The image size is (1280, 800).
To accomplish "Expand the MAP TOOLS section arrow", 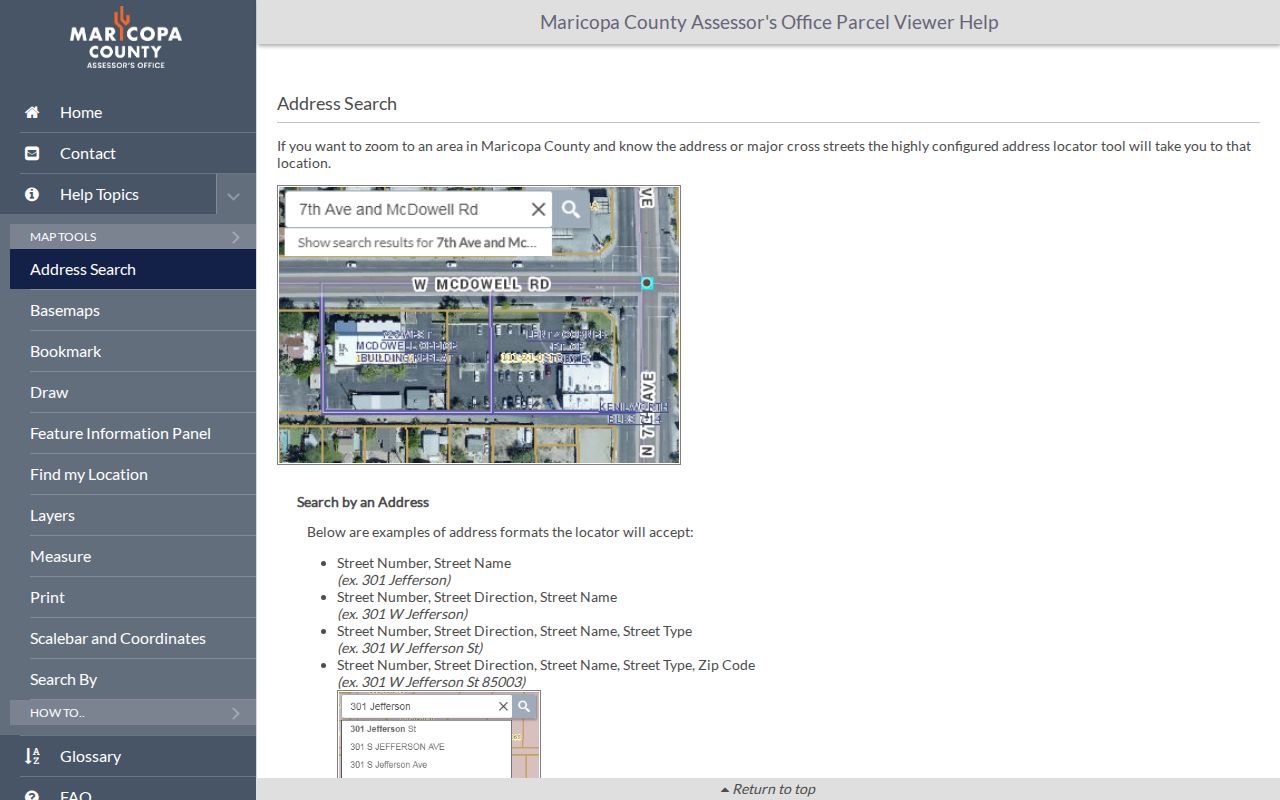I will 236,237.
